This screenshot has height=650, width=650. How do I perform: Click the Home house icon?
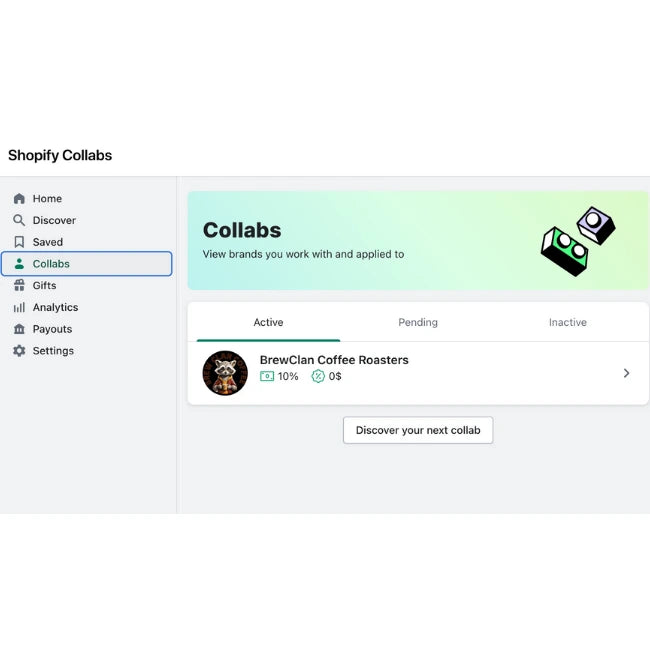(19, 199)
